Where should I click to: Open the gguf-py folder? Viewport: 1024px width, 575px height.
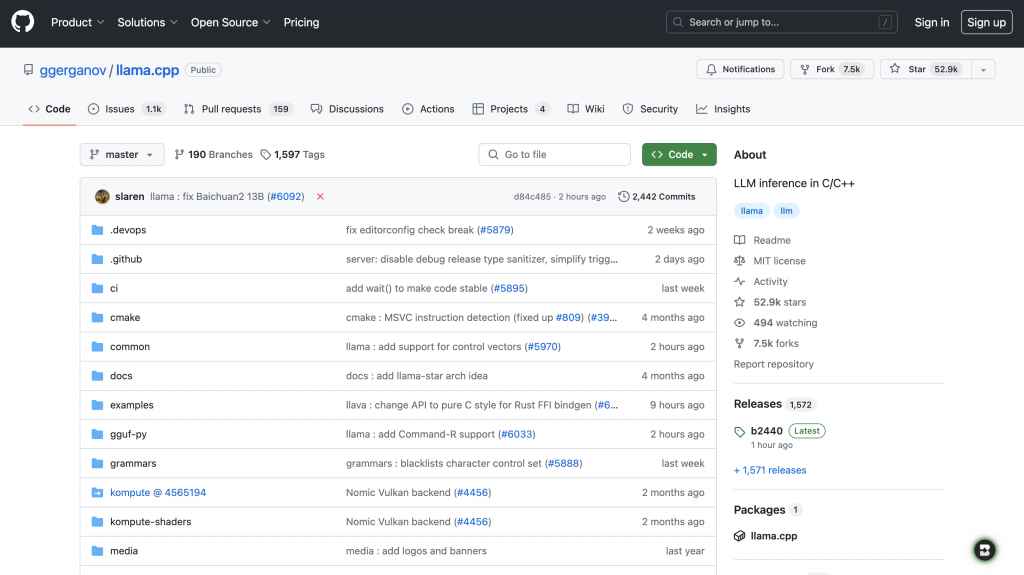point(129,434)
